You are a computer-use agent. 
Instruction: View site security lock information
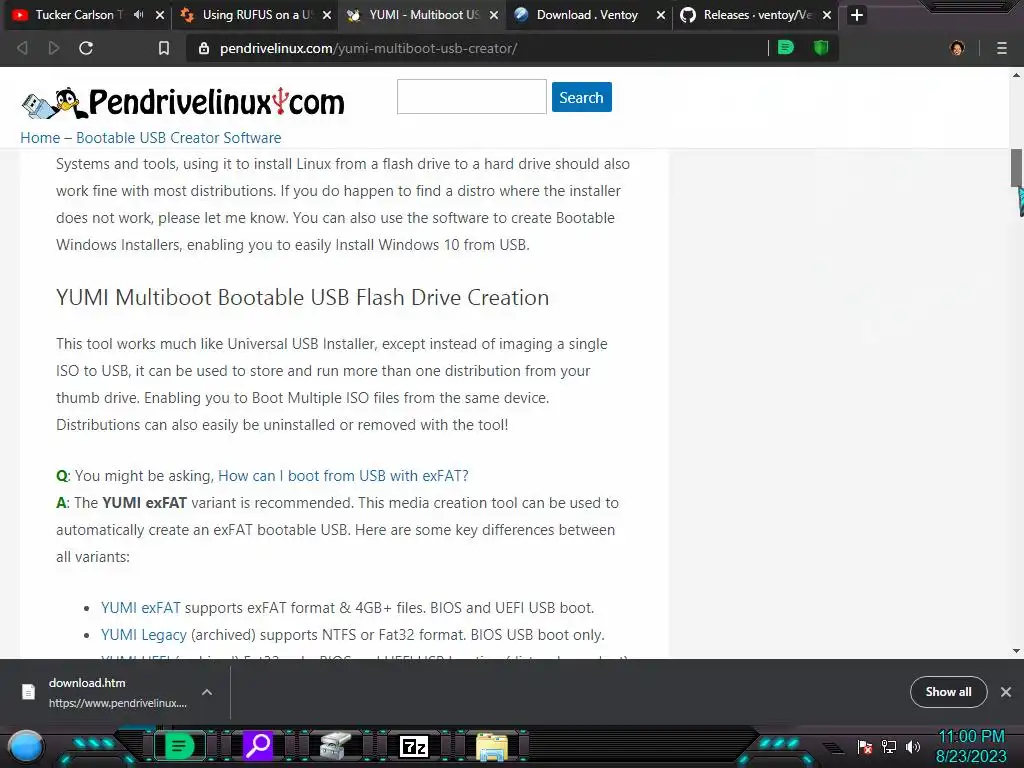[204, 48]
